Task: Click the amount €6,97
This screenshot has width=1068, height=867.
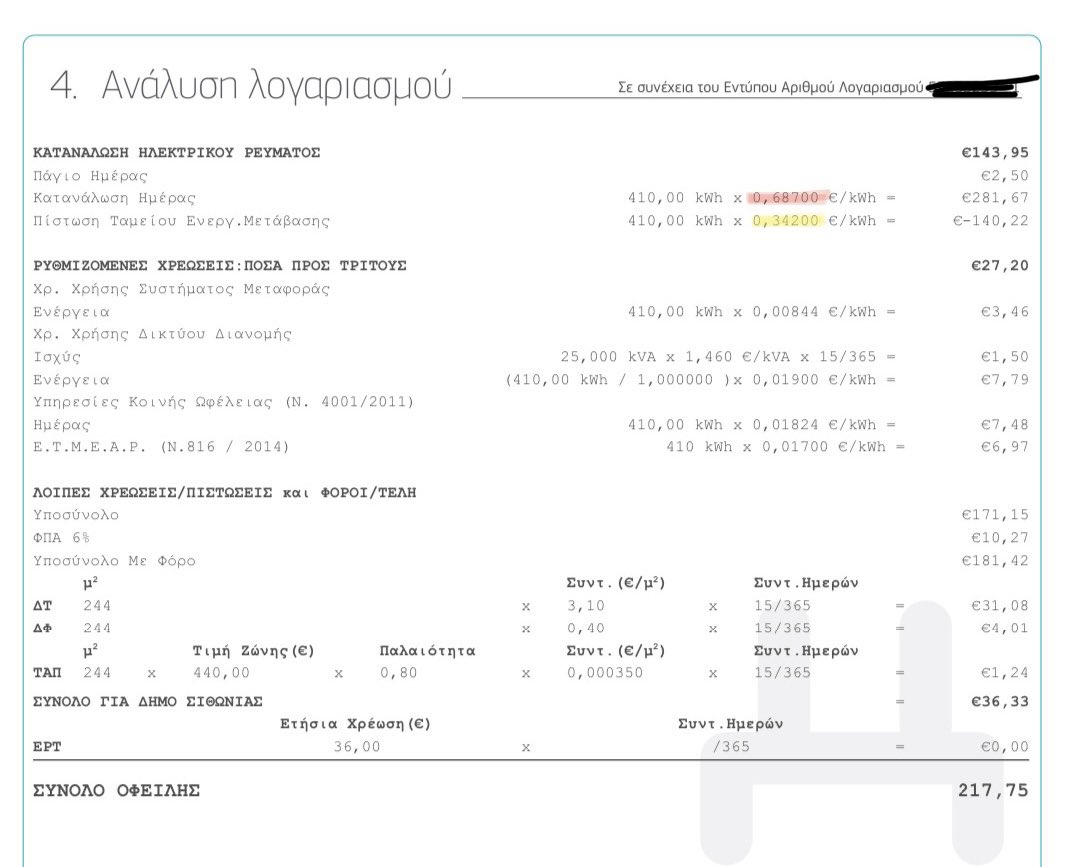Action: click(1004, 447)
